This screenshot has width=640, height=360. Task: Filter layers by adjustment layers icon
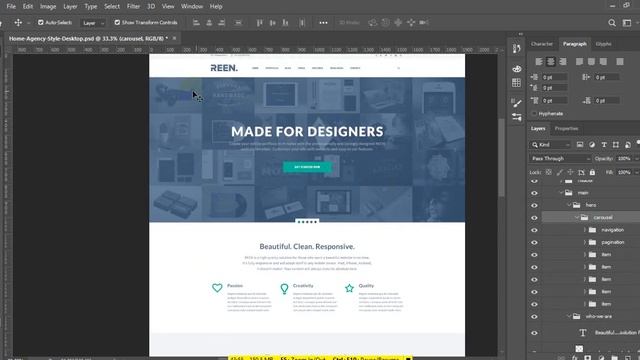592,144
